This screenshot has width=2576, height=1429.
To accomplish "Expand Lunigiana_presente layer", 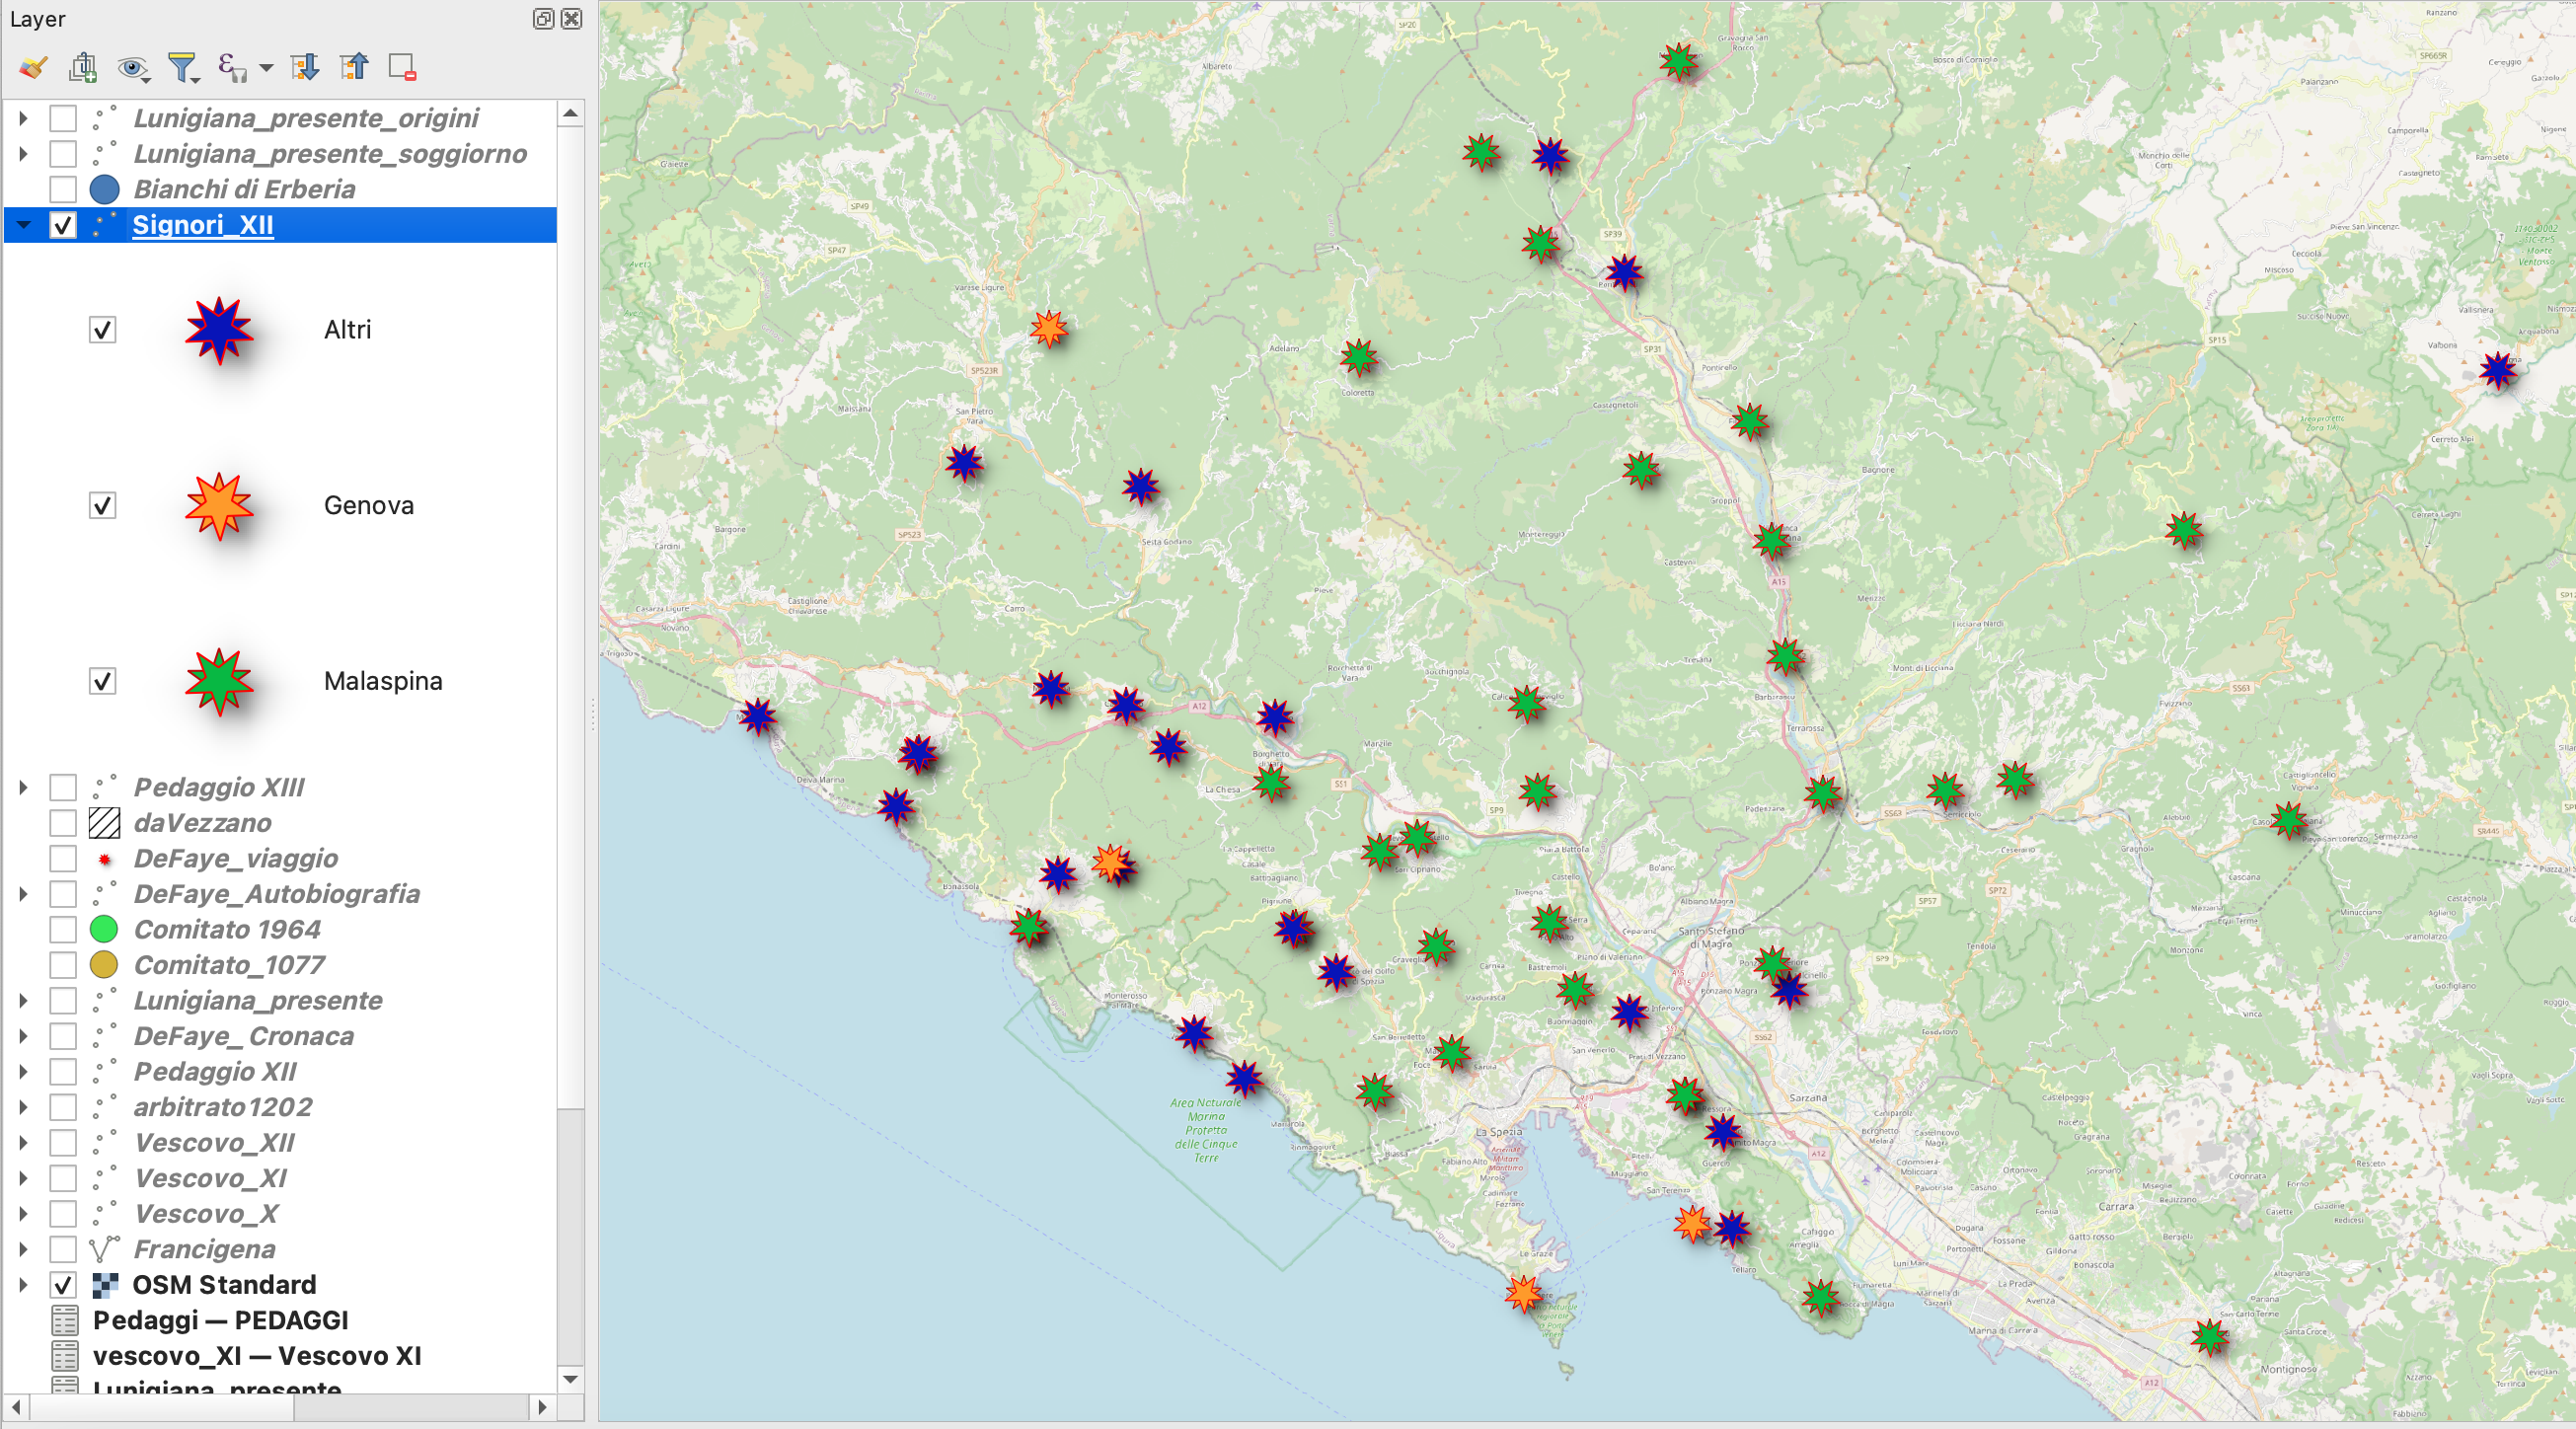I will click(x=23, y=1000).
